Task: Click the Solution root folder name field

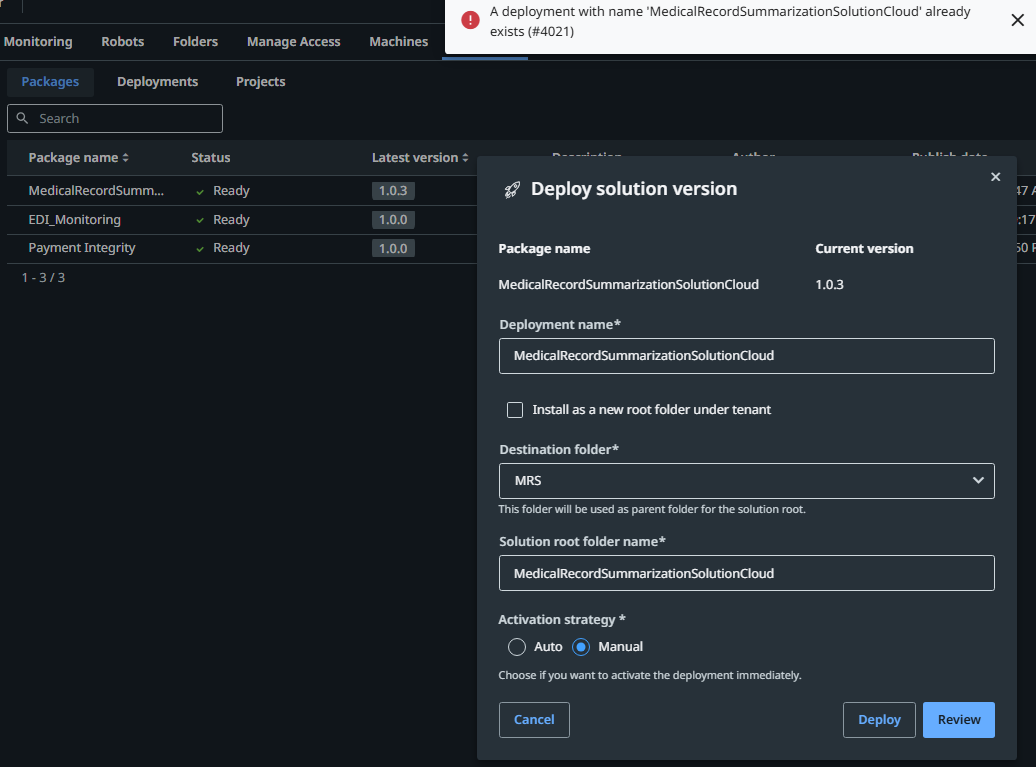Action: click(x=746, y=574)
